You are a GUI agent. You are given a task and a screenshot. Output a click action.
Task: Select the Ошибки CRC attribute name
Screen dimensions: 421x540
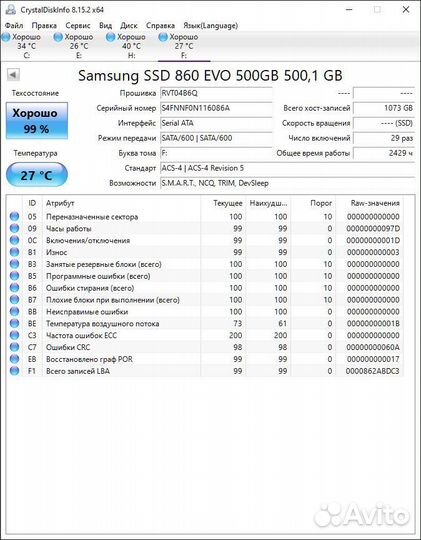click(x=68, y=347)
